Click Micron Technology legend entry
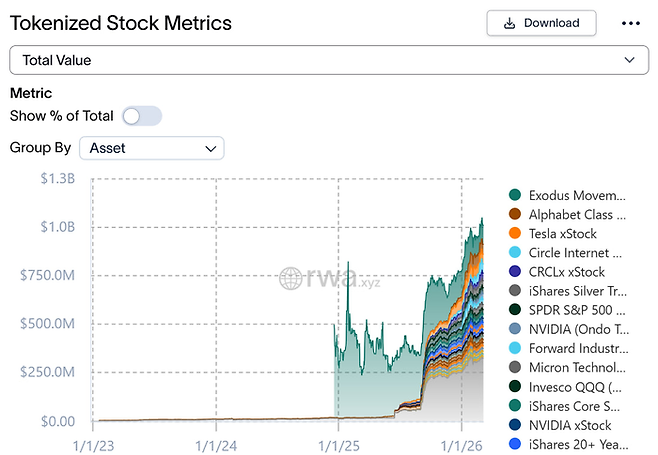 (x=576, y=367)
